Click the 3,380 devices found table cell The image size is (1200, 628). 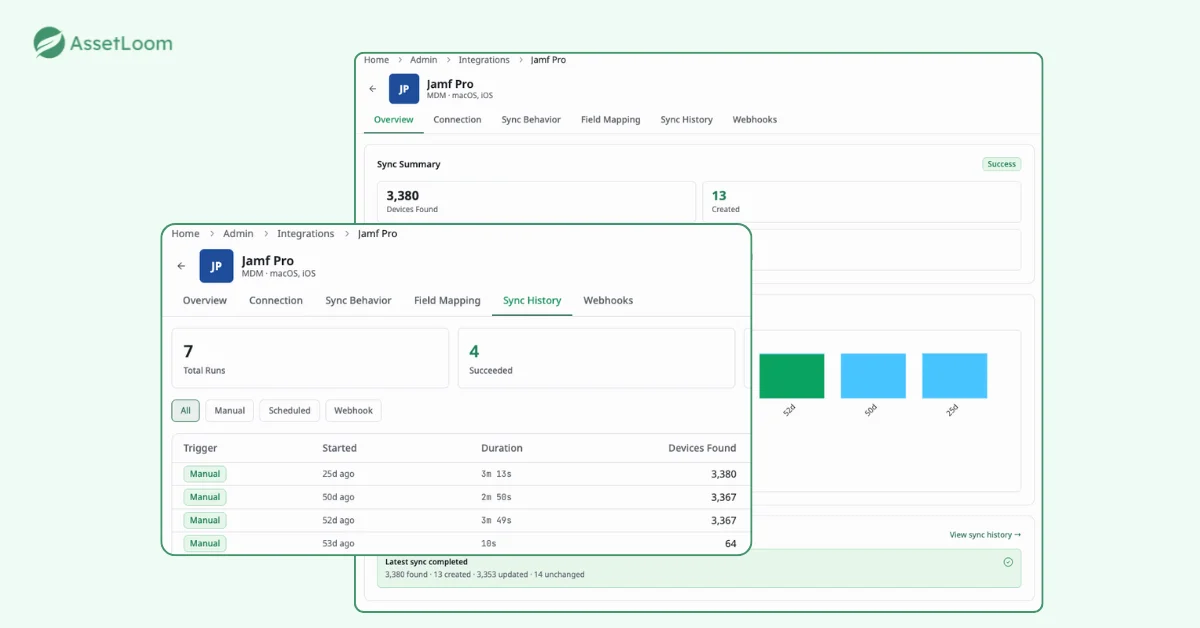[x=724, y=474]
